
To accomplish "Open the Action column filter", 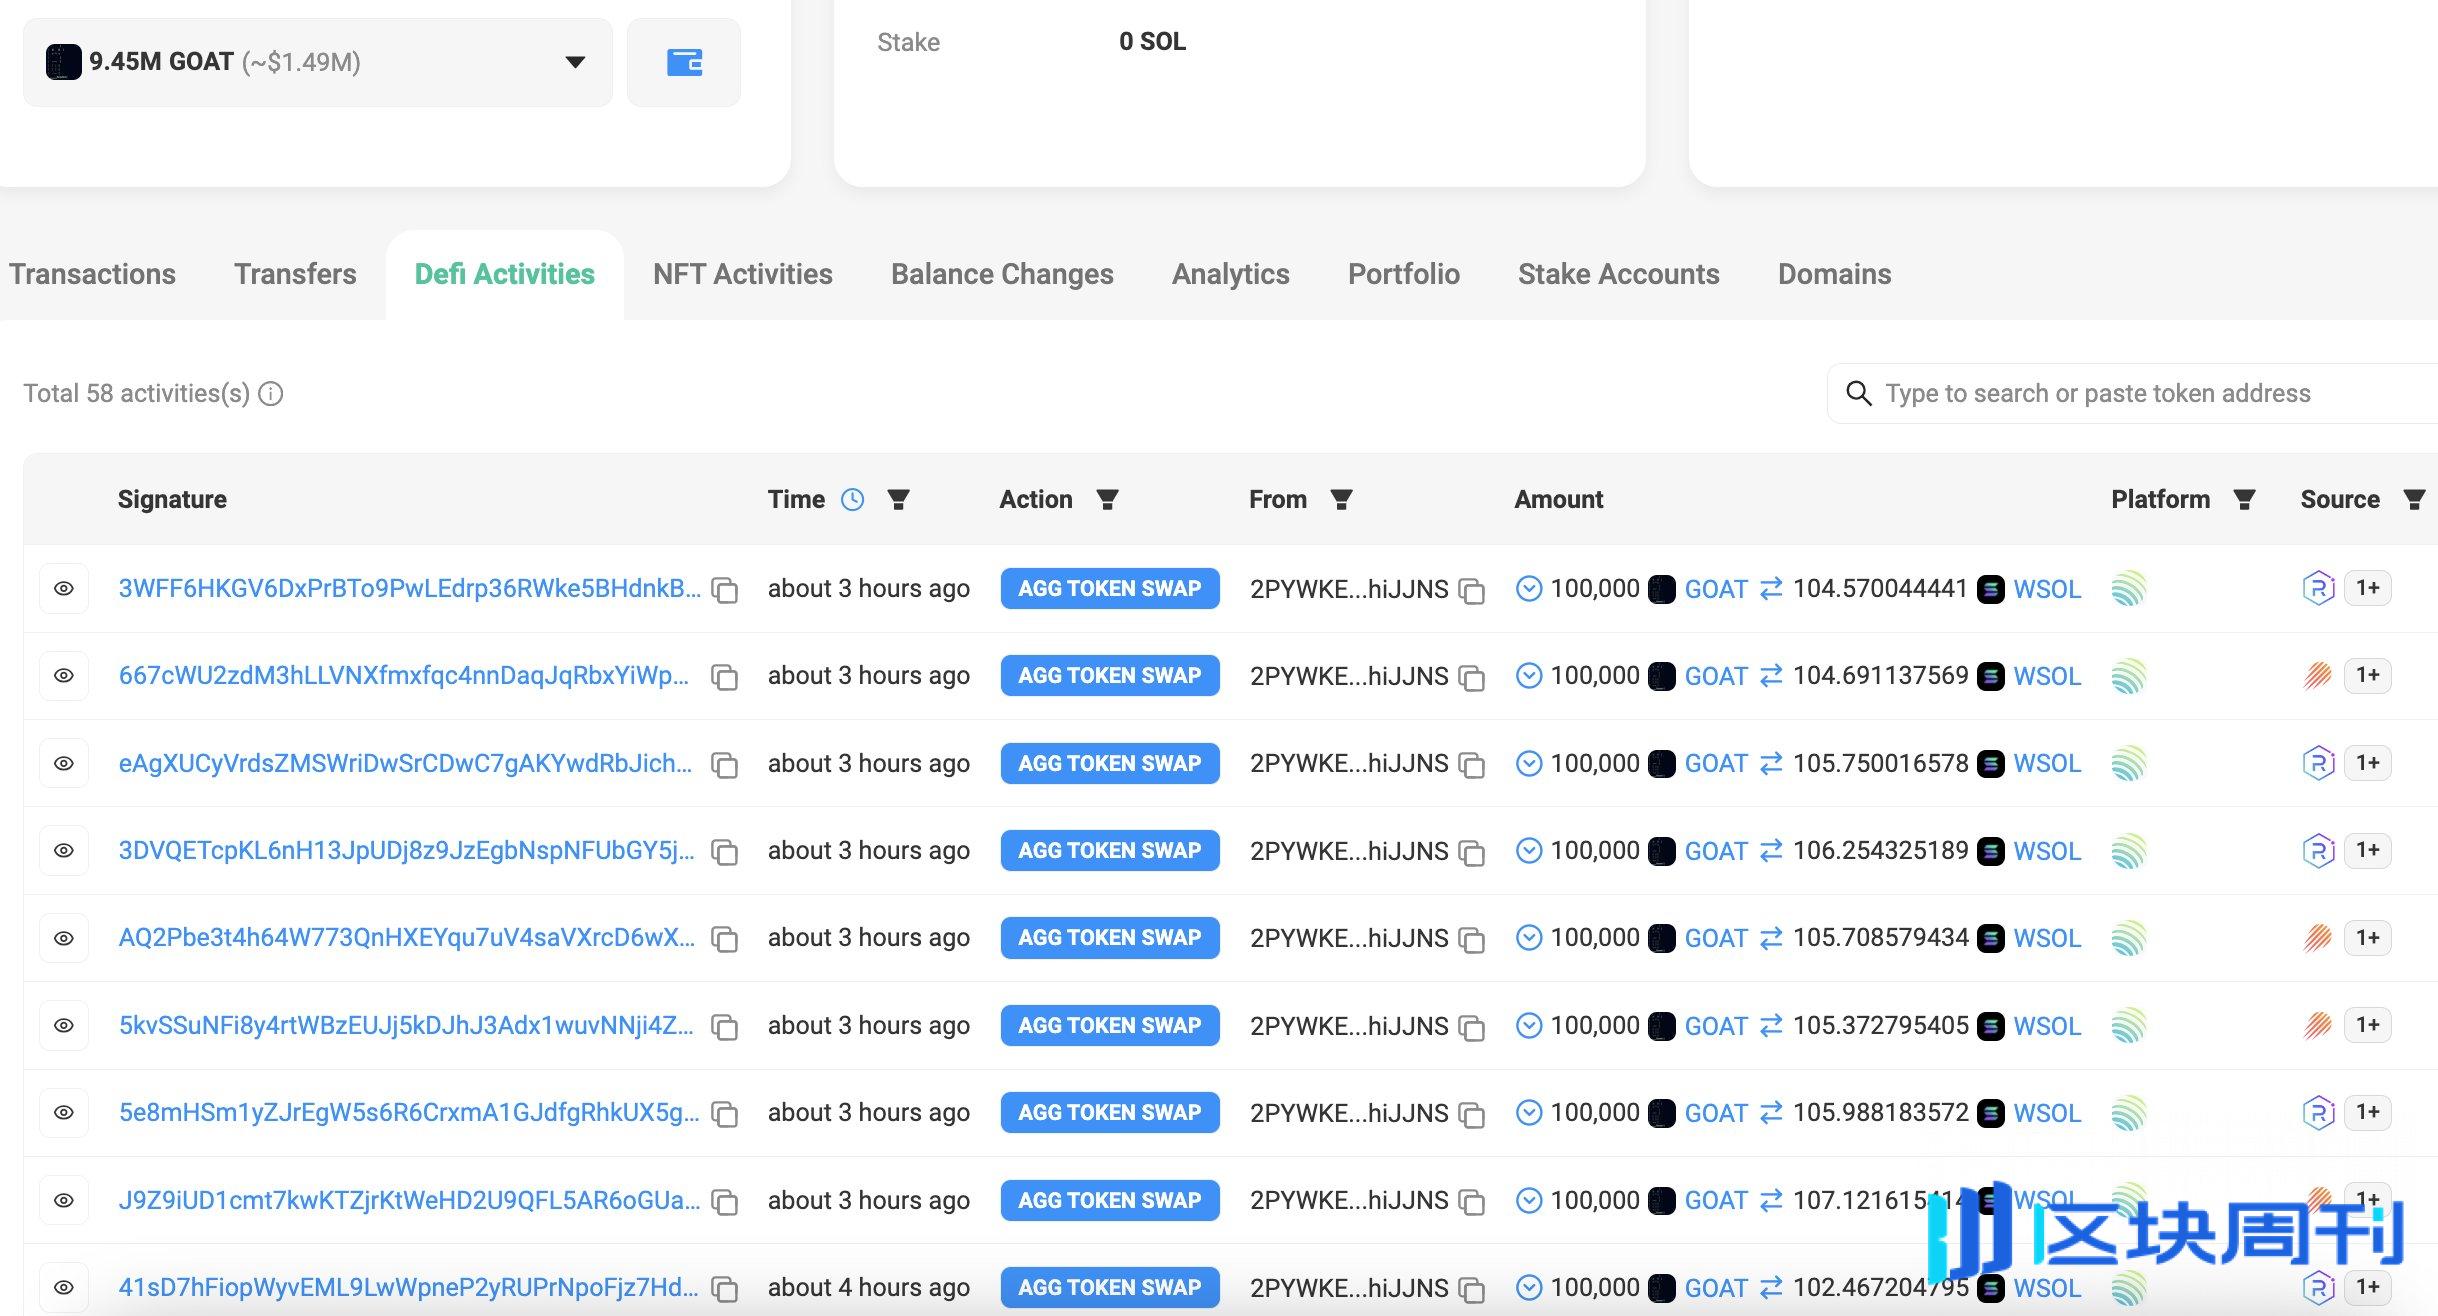I will 1107,499.
